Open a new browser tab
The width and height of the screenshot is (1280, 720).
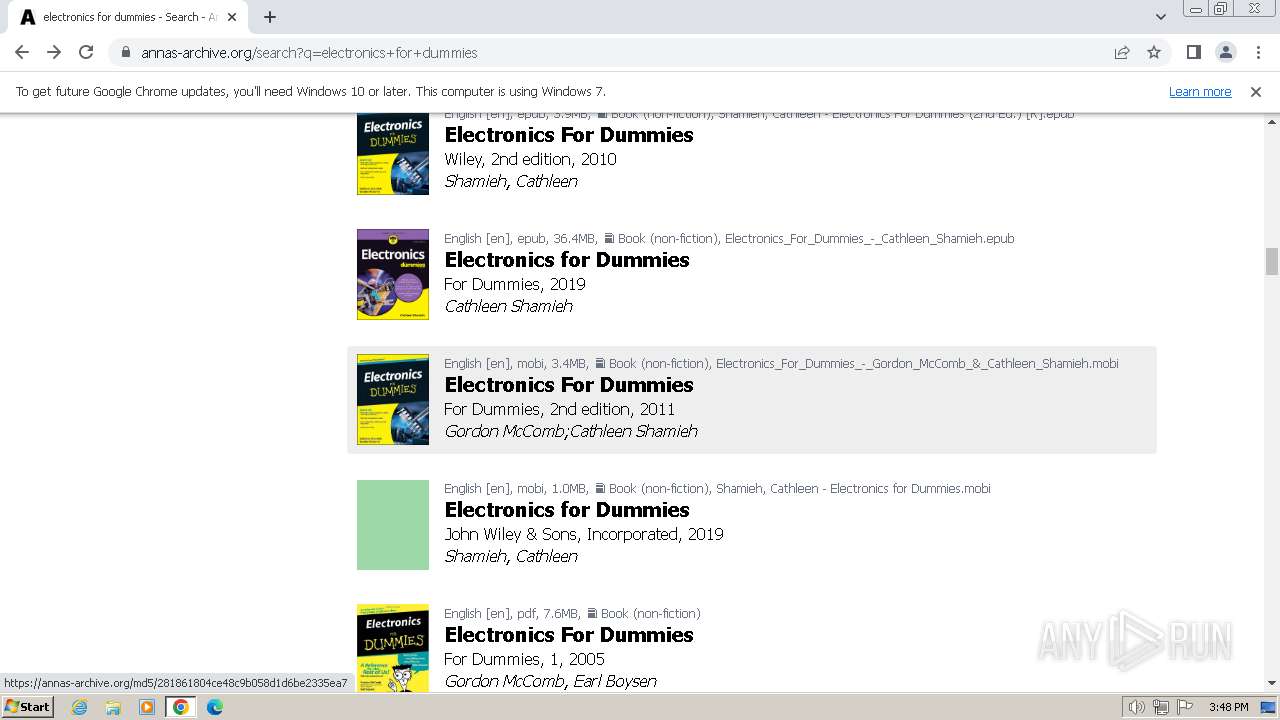point(270,17)
